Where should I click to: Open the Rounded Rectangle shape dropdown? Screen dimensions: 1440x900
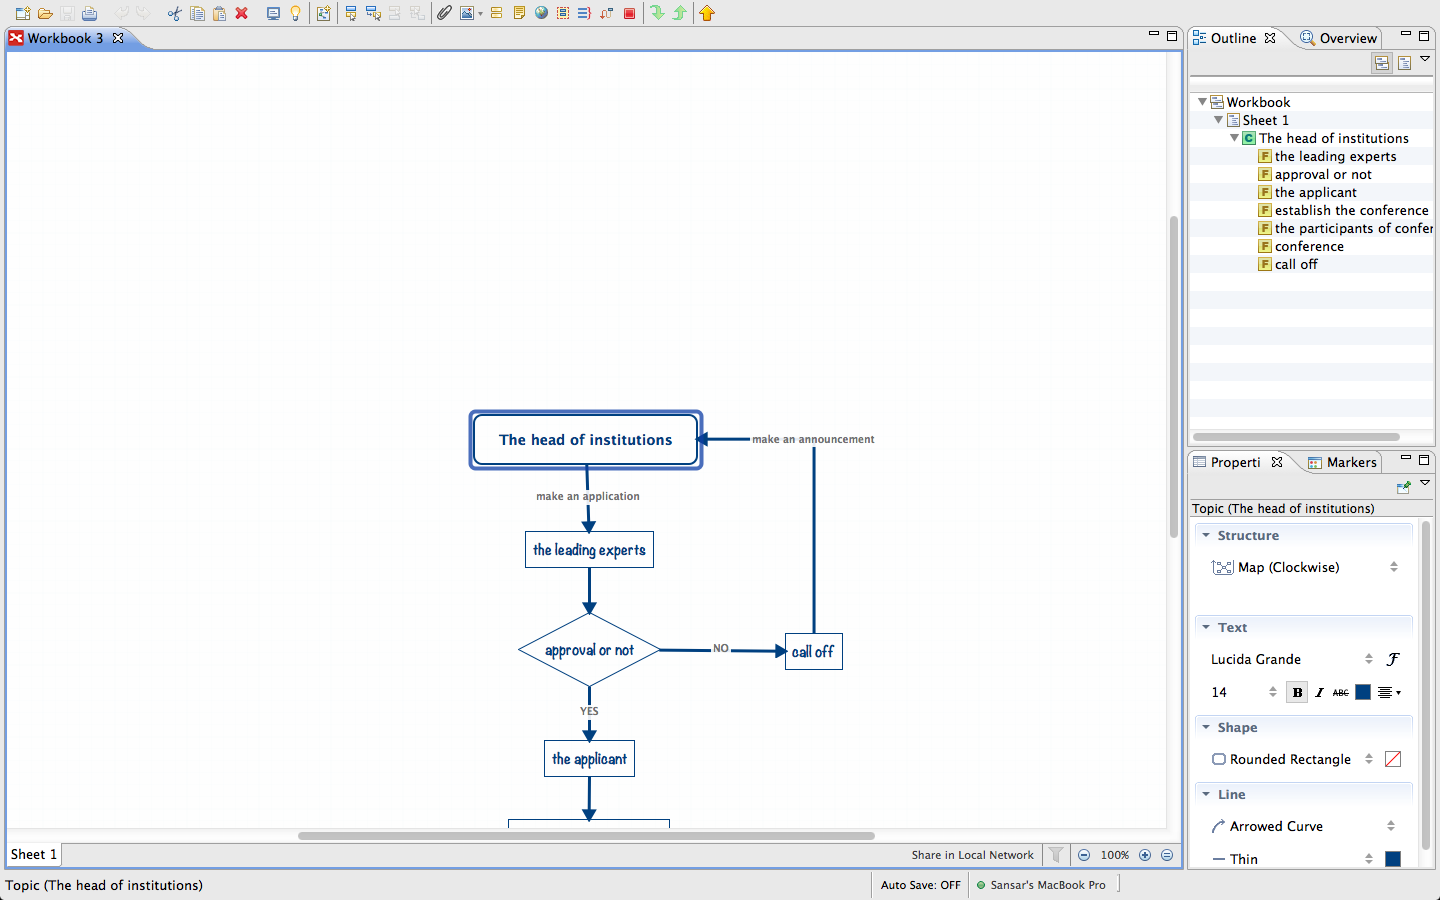[1371, 759]
